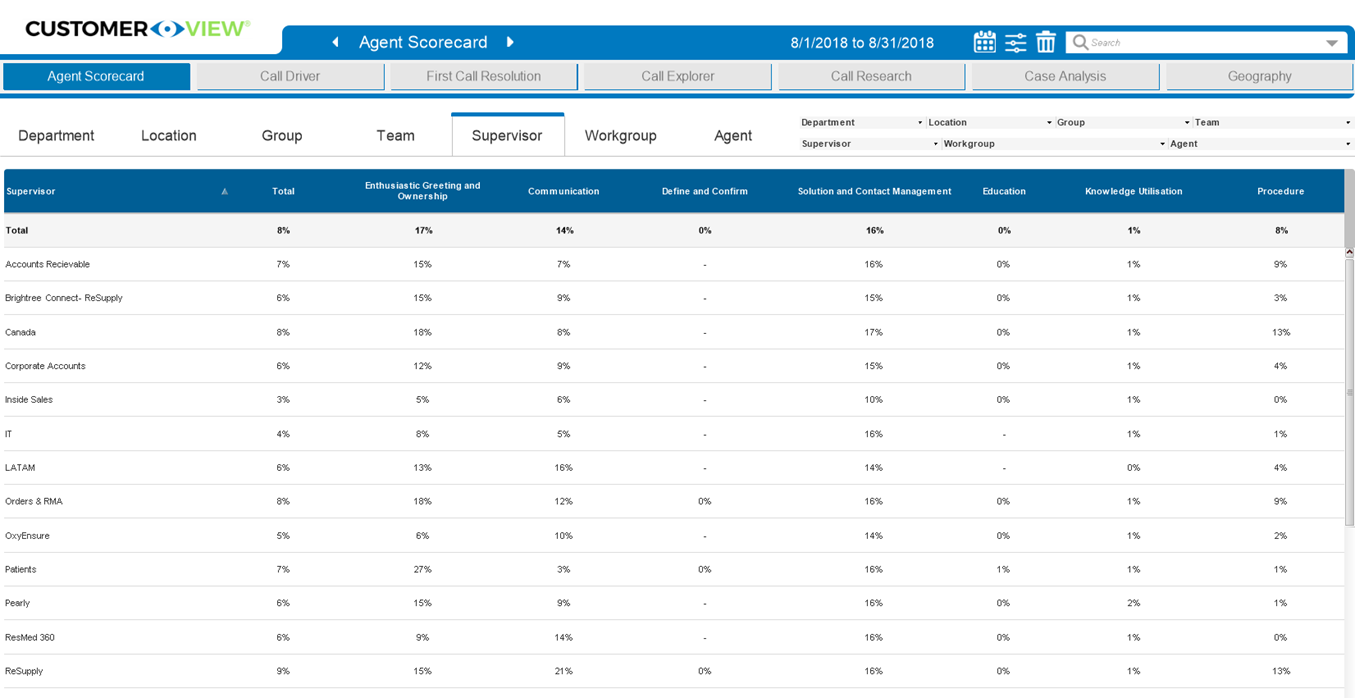The height and width of the screenshot is (698, 1355).
Task: Open the Call Research tab
Action: pyautogui.click(x=872, y=76)
